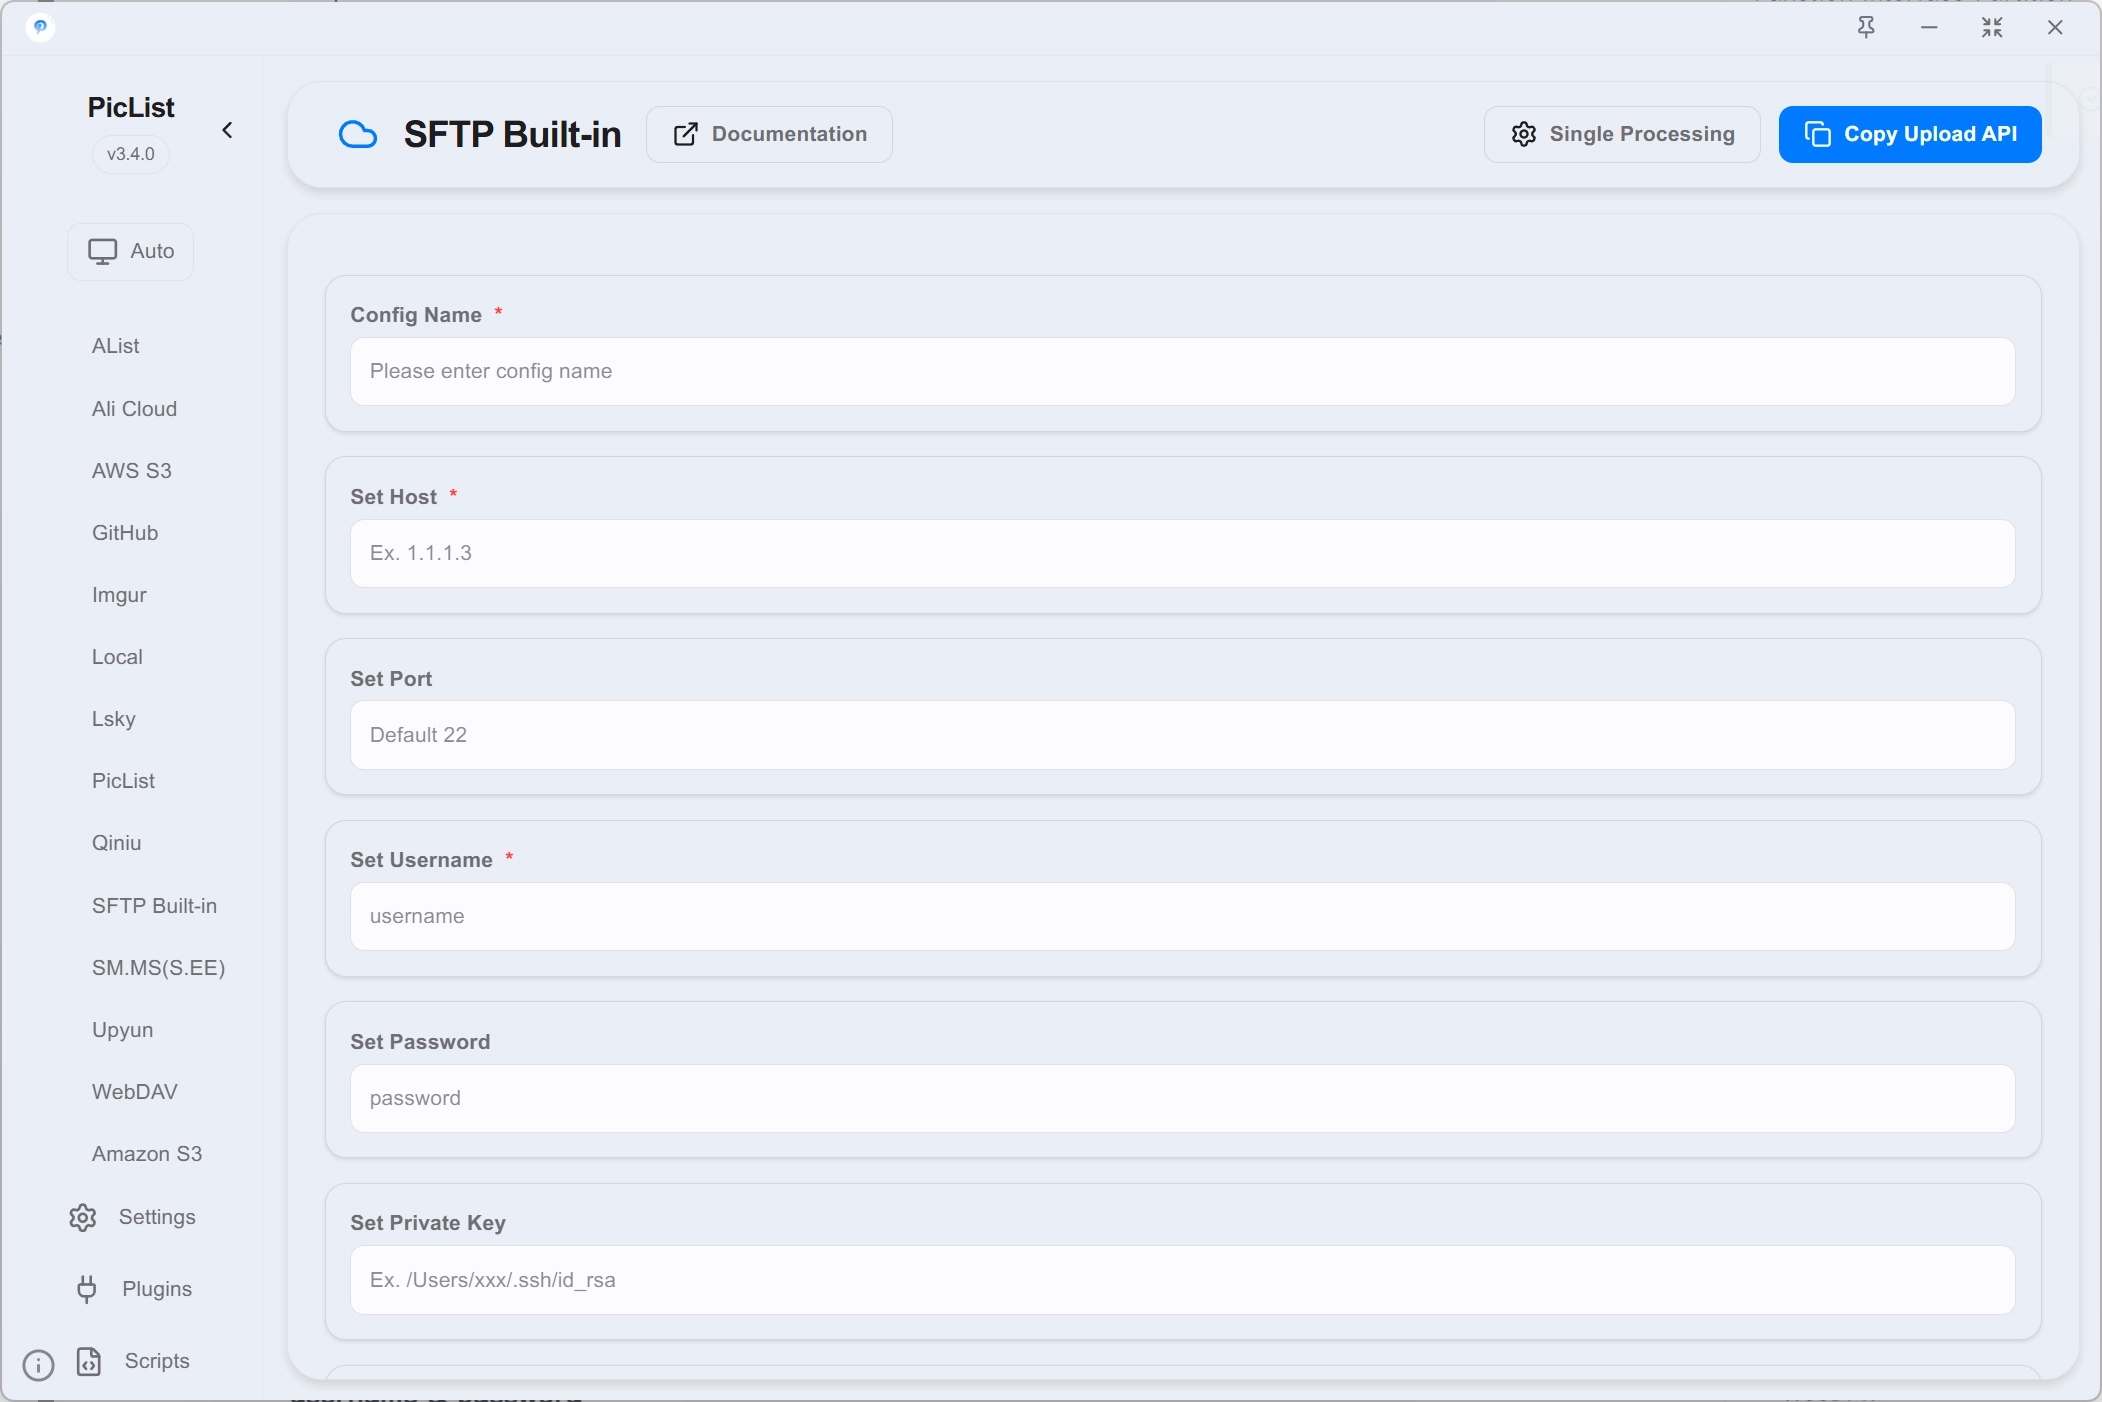The width and height of the screenshot is (2102, 1402).
Task: Select Ali Cloud in the sidebar
Action: point(134,409)
